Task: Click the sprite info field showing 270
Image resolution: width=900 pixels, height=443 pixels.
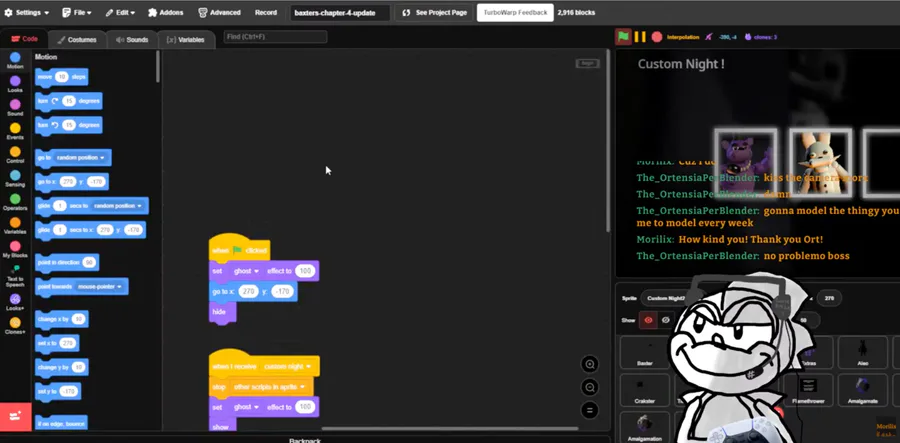Action: 829,298
